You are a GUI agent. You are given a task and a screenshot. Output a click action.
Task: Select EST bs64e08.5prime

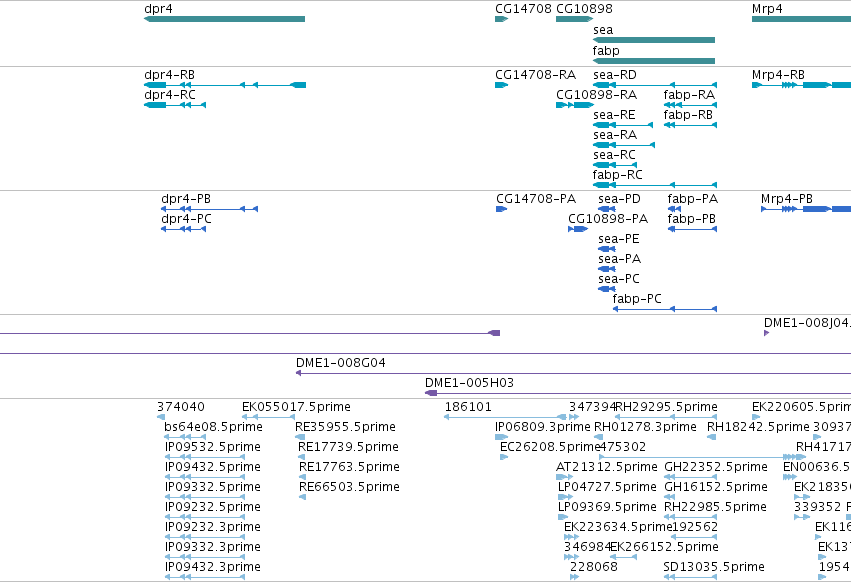185,437
